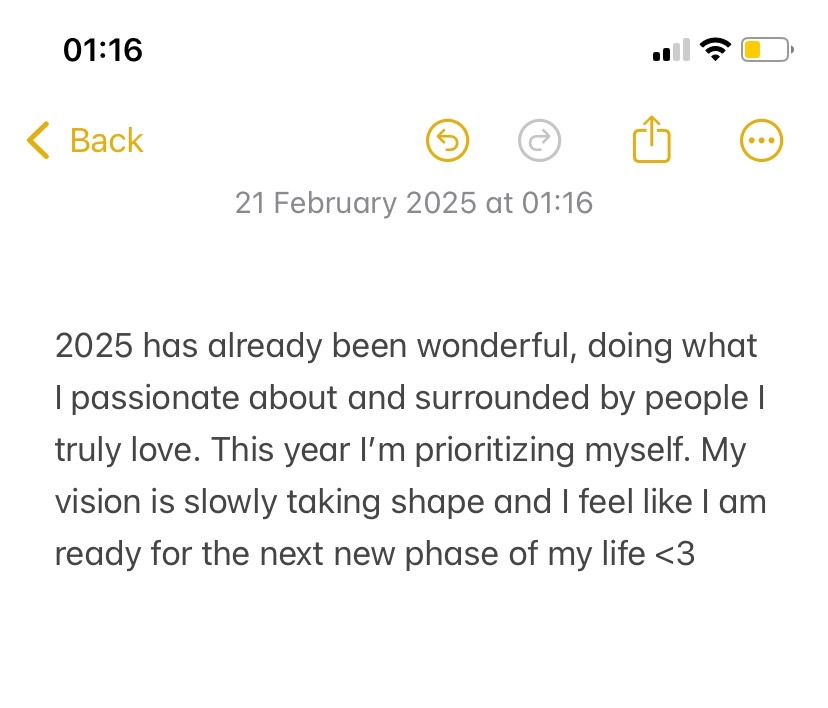Tap the word "phase" in last line
Image resolution: width=828 pixels, height=708 pixels.
pyautogui.click(x=451, y=554)
